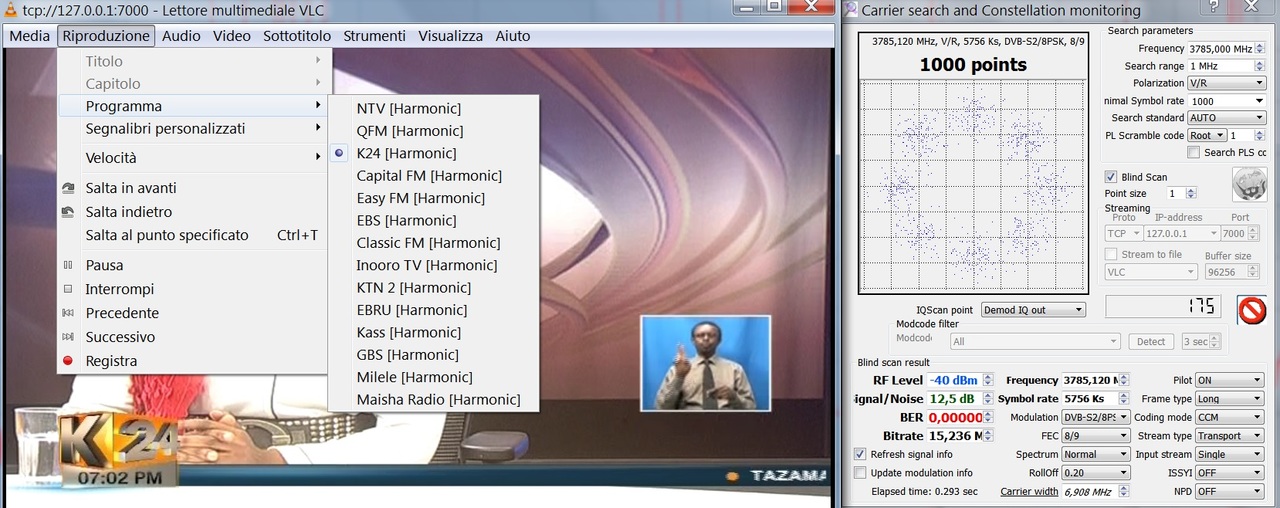
Task: Open the RollOff 0.20 dropdown
Action: 1096,473
